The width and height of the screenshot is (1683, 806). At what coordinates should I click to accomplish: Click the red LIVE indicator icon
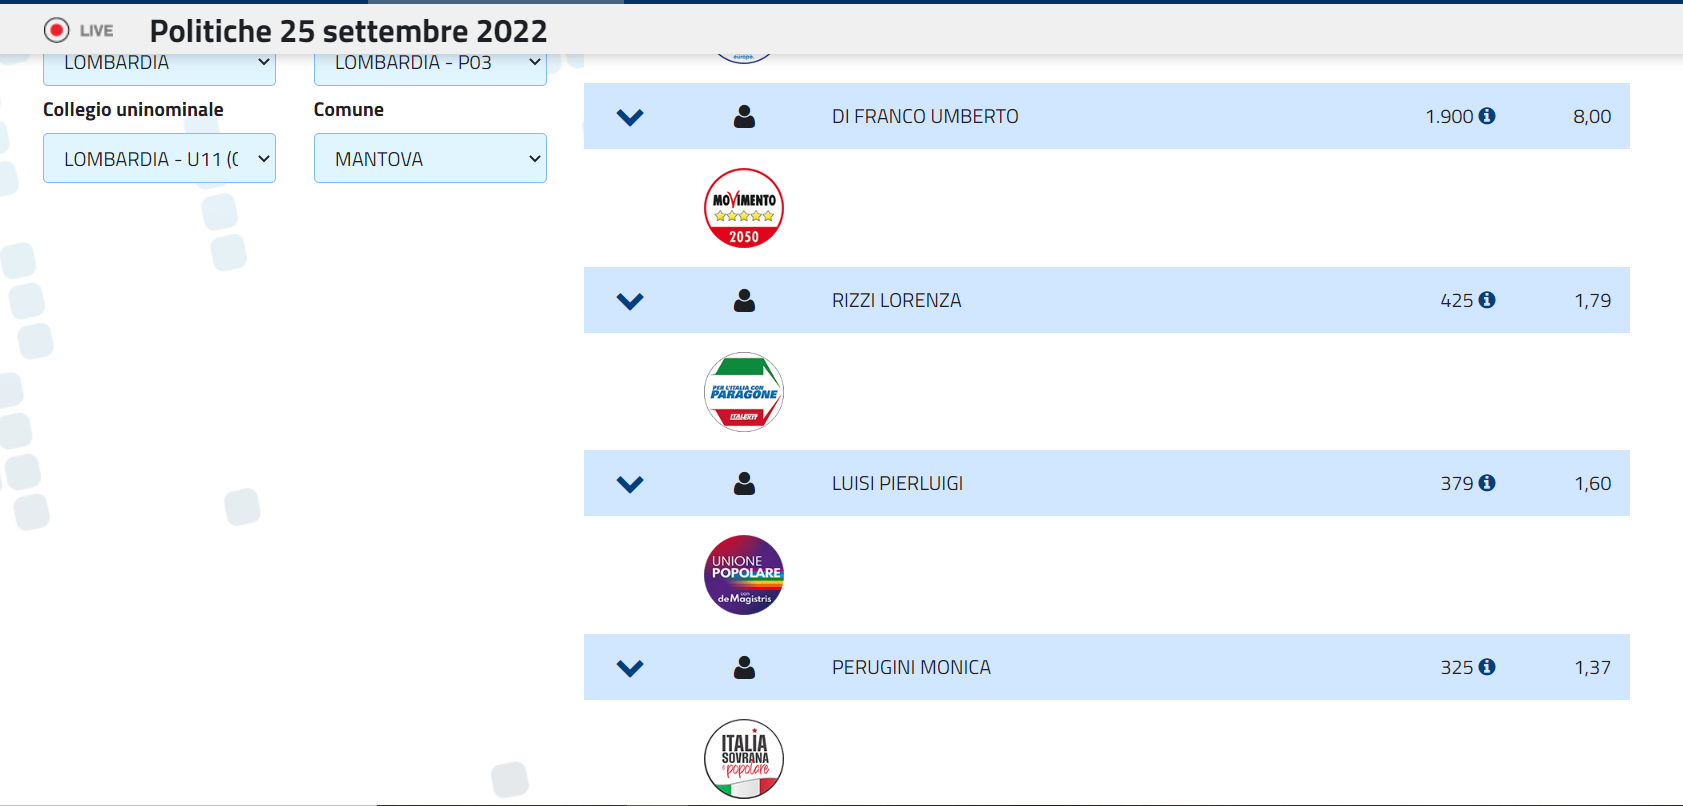click(x=57, y=31)
